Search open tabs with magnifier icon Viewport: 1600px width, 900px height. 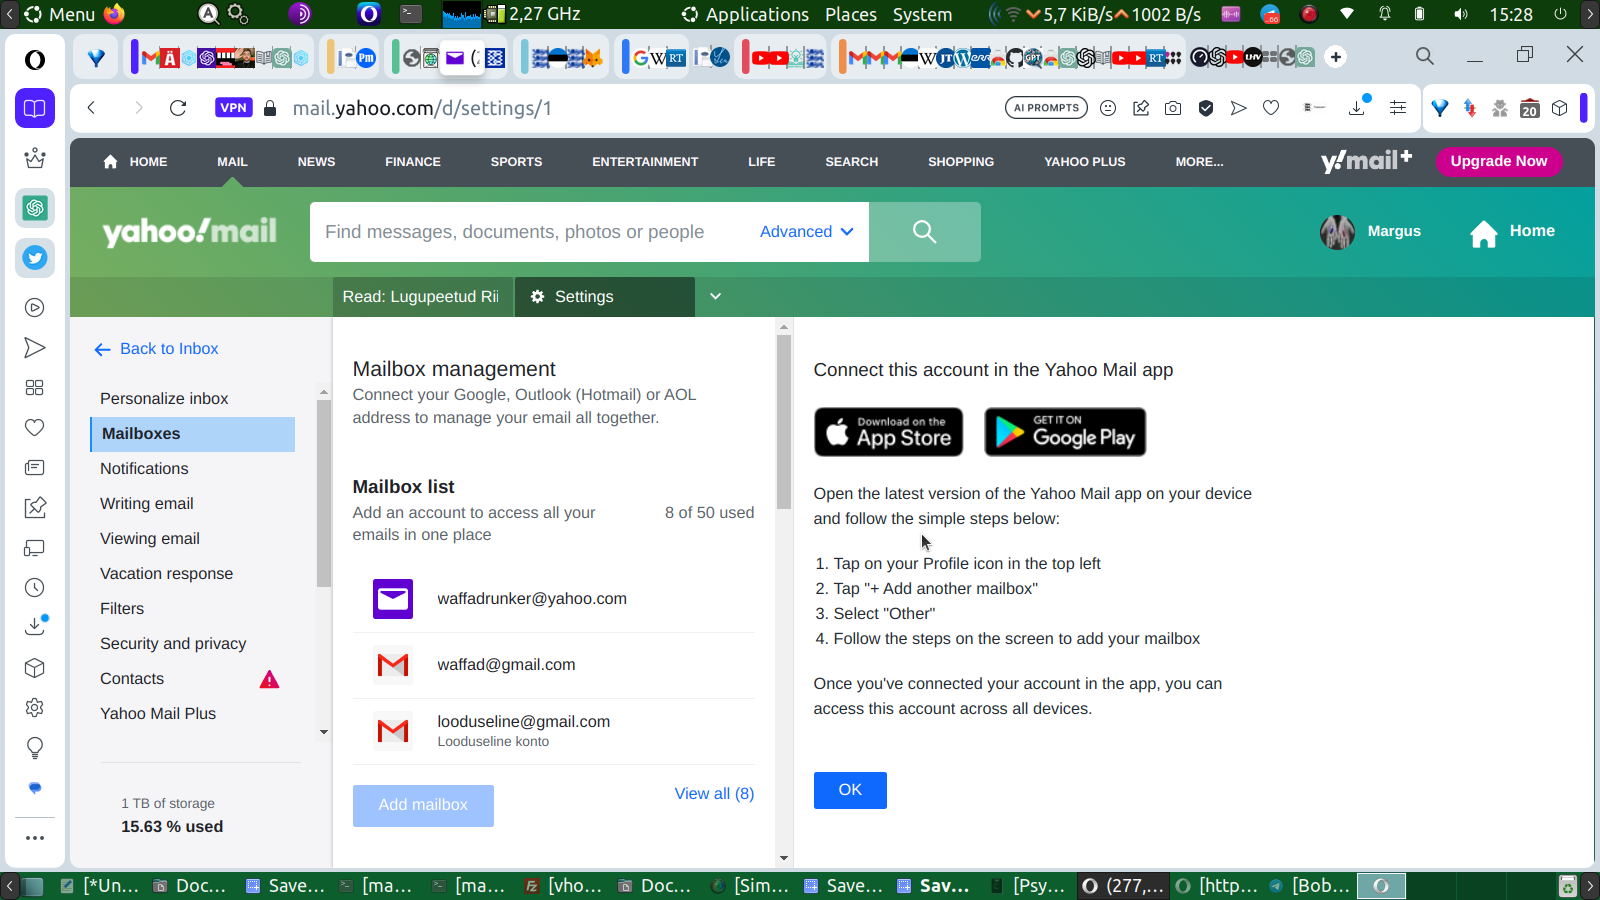click(x=1425, y=56)
